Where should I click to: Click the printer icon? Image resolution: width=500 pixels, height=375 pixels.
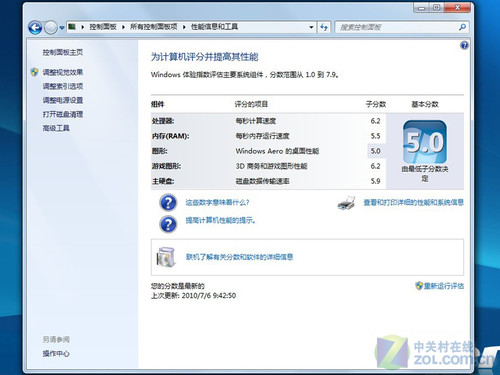click(346, 203)
